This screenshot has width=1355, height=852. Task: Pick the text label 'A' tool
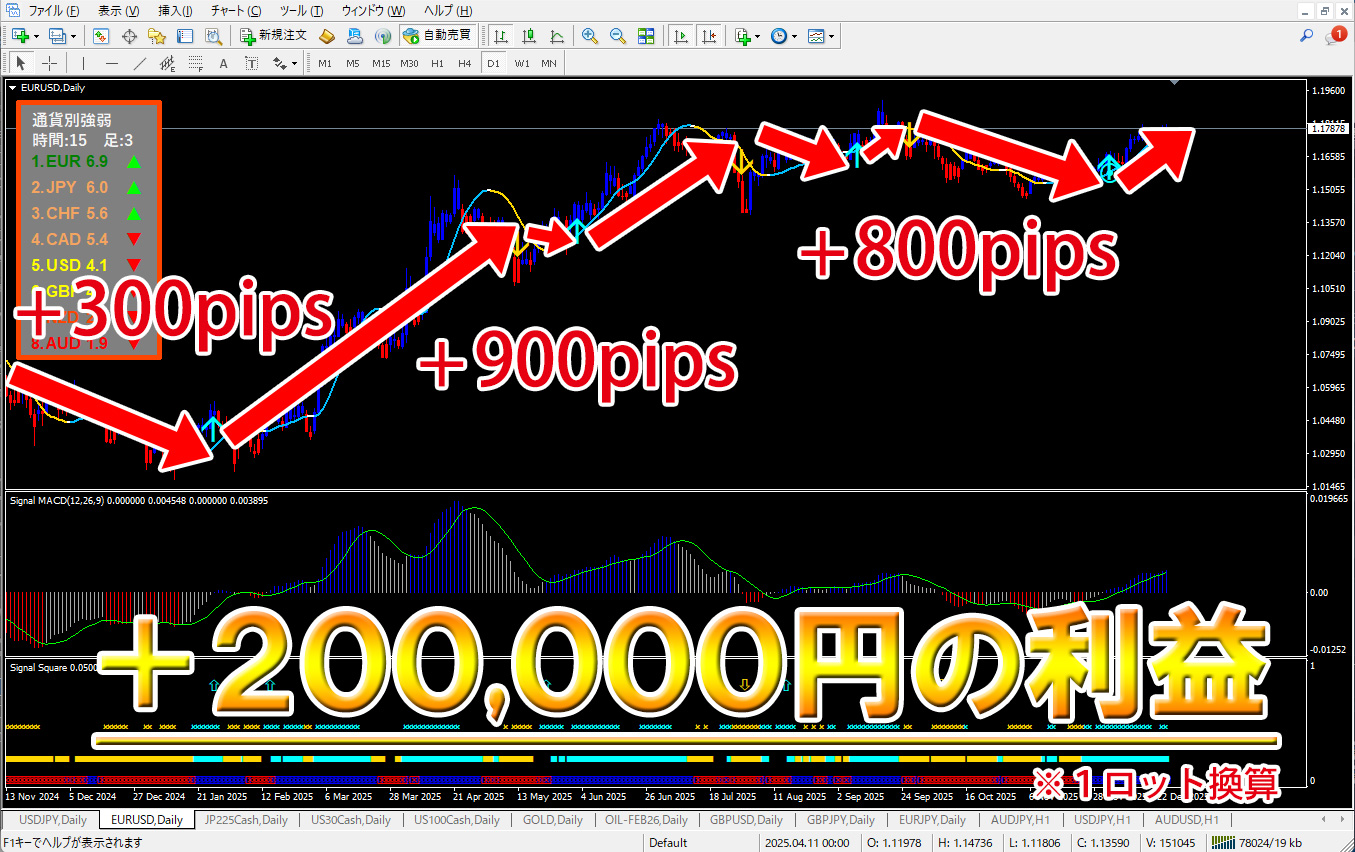pyautogui.click(x=223, y=63)
